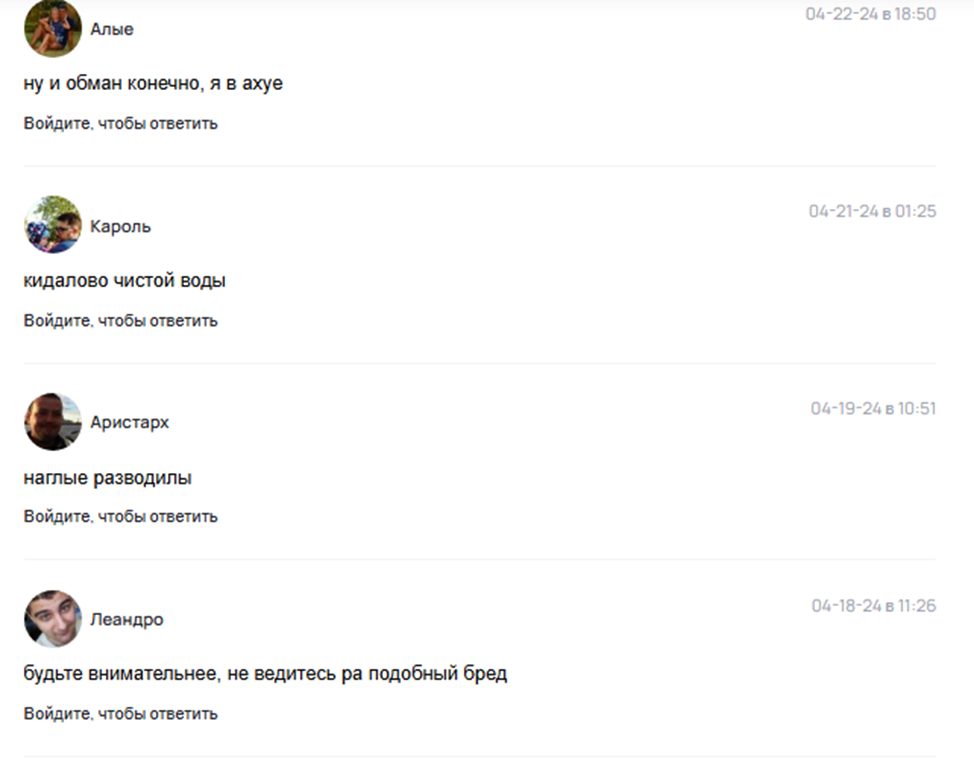Click the timestamp 04-21-24 в 01:25
This screenshot has height=777, width=974.
(x=872, y=211)
